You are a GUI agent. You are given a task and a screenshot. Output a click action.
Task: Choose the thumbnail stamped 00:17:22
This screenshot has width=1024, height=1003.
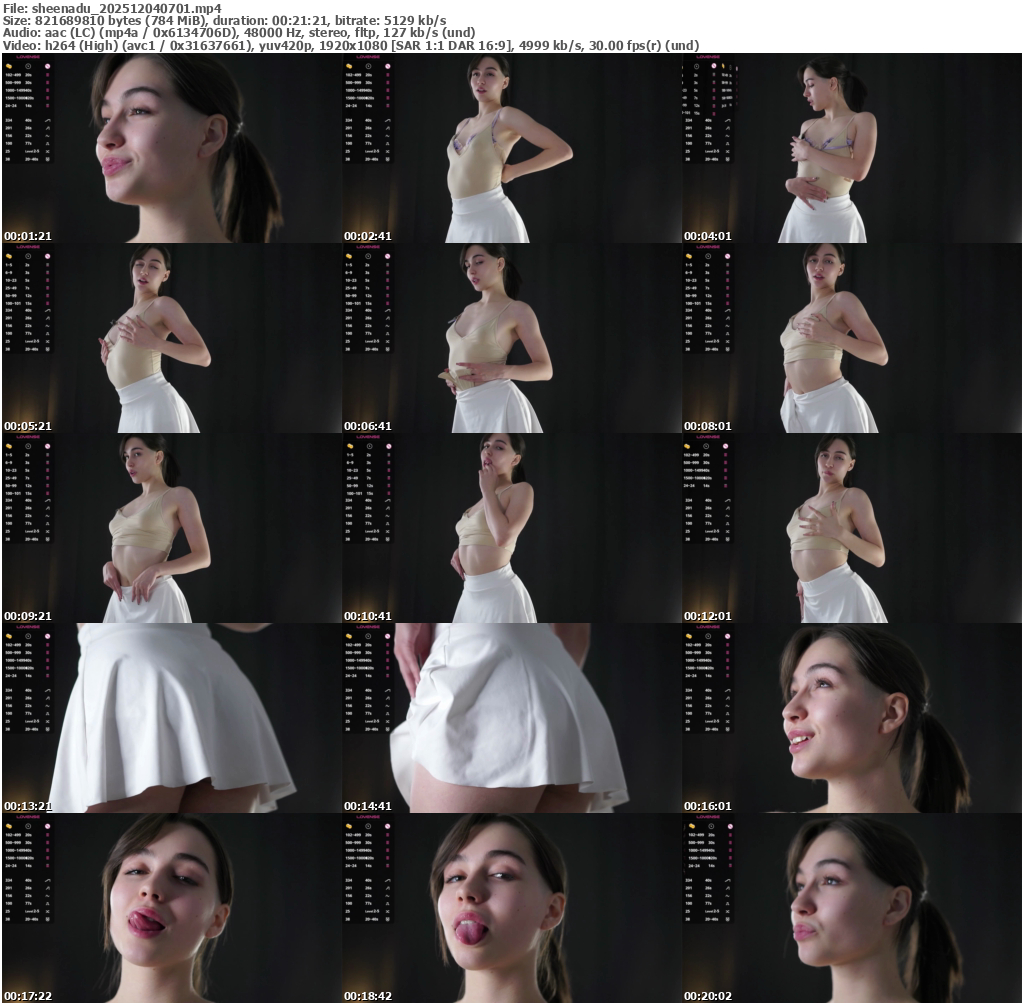point(172,908)
